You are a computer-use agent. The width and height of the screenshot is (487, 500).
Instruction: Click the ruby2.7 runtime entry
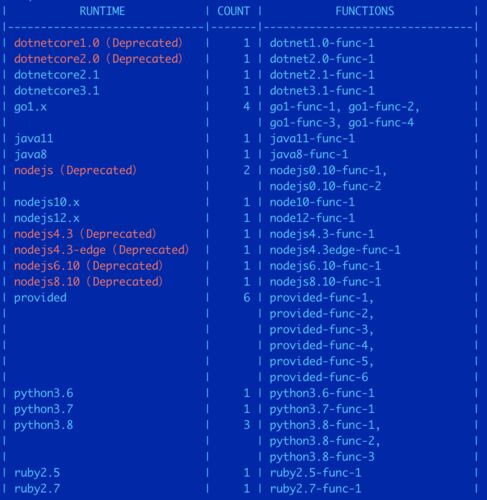[37, 489]
